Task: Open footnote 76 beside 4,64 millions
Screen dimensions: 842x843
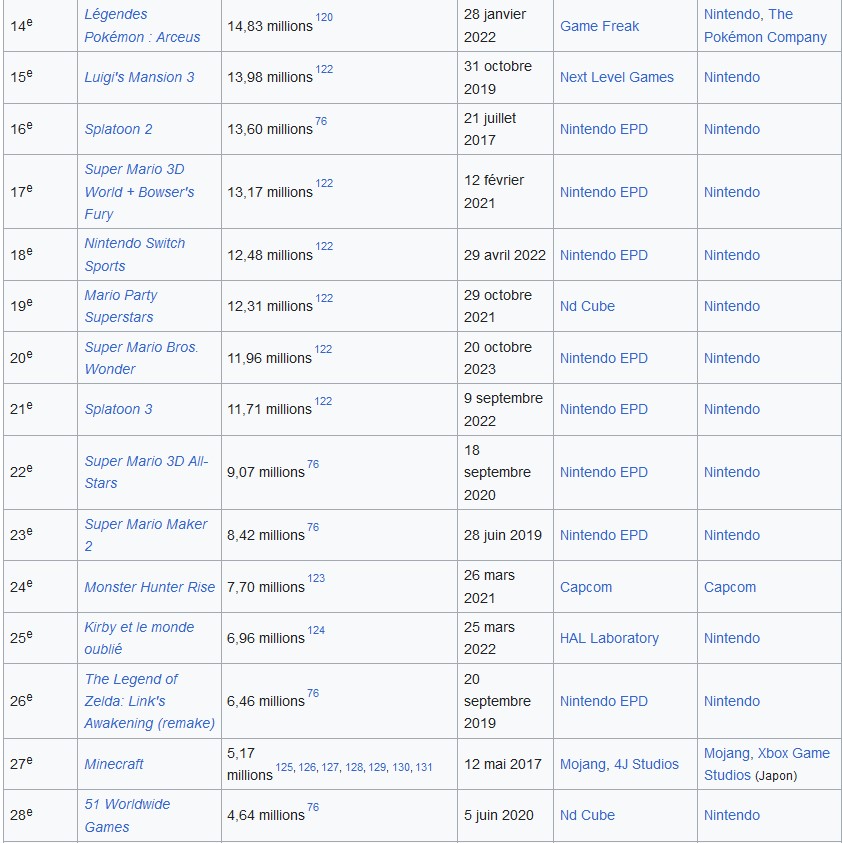Action: pyautogui.click(x=313, y=808)
